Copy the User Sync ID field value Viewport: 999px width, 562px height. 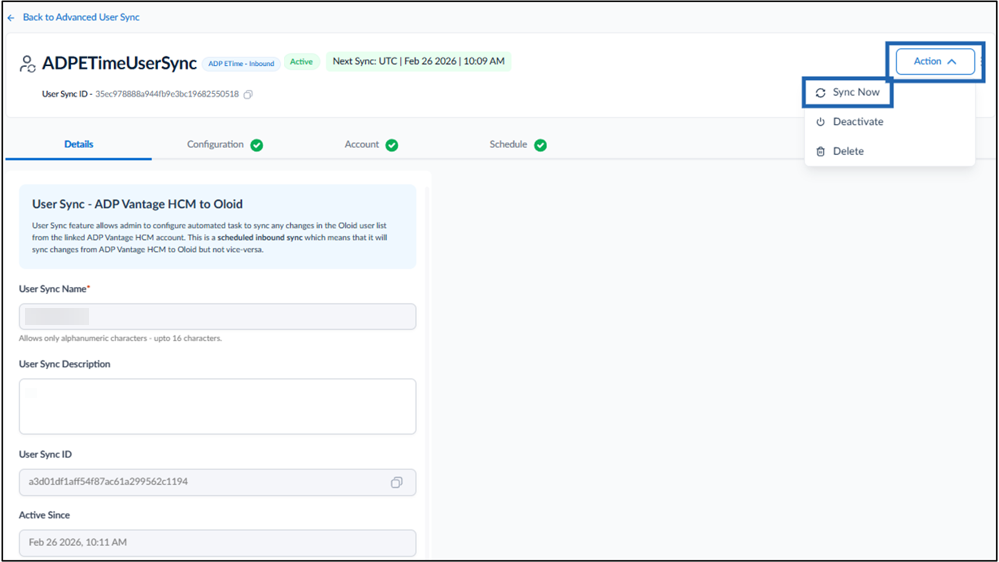pyautogui.click(x=396, y=482)
